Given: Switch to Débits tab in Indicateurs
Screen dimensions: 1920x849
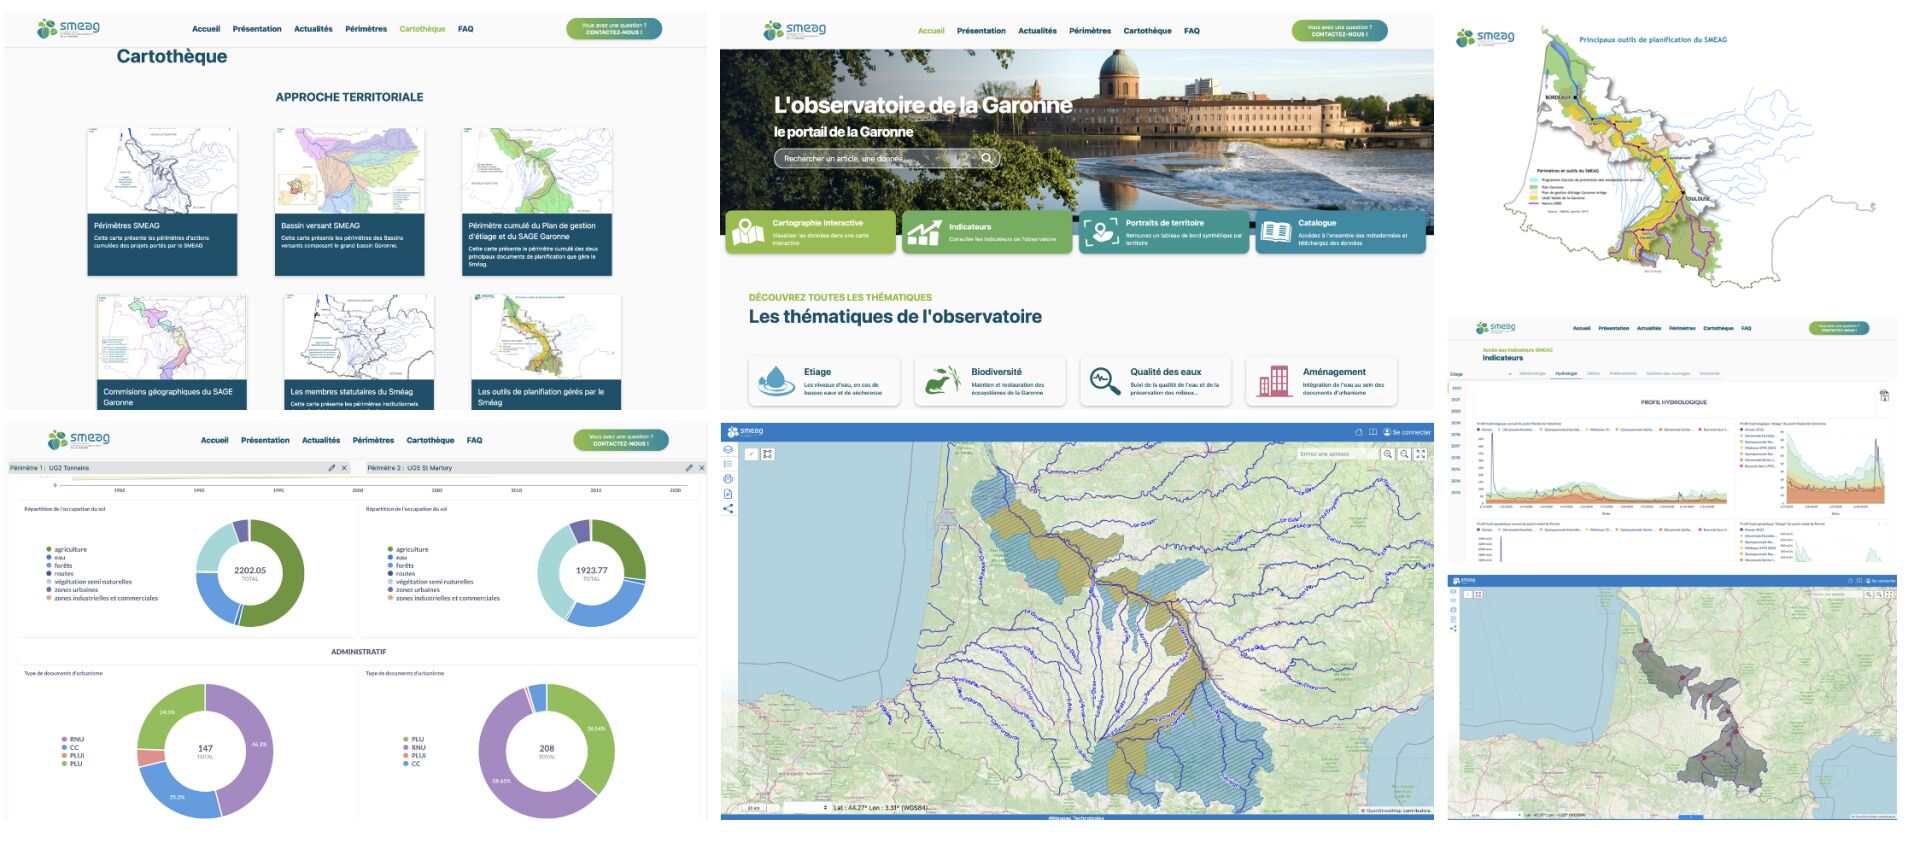Looking at the screenshot, I should (x=1593, y=374).
